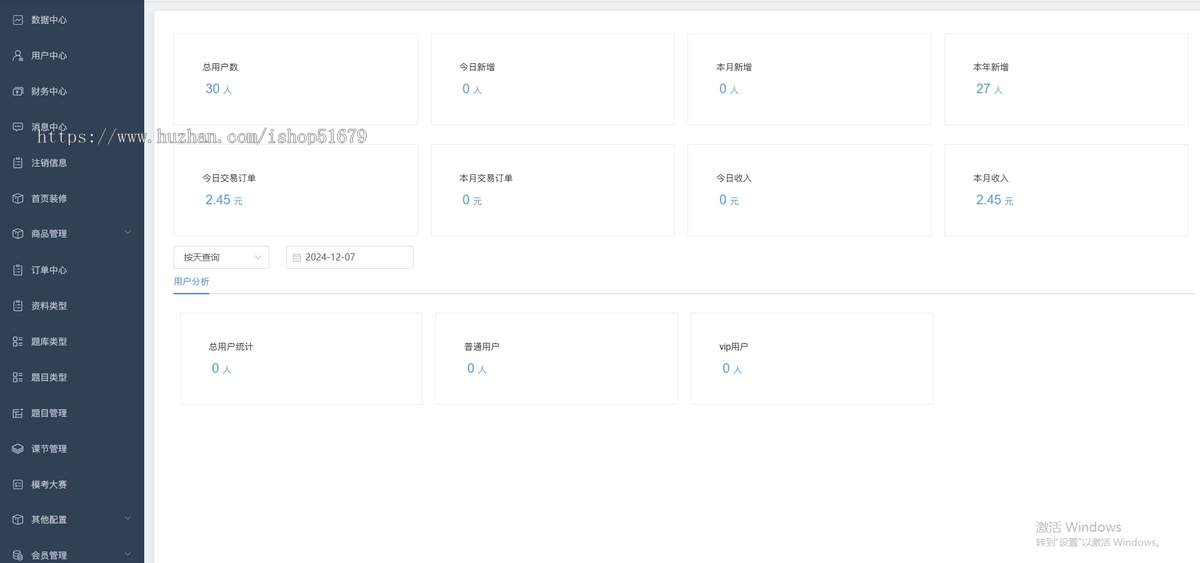
Task: Click the 总用户统计 card label
Action: point(231,347)
